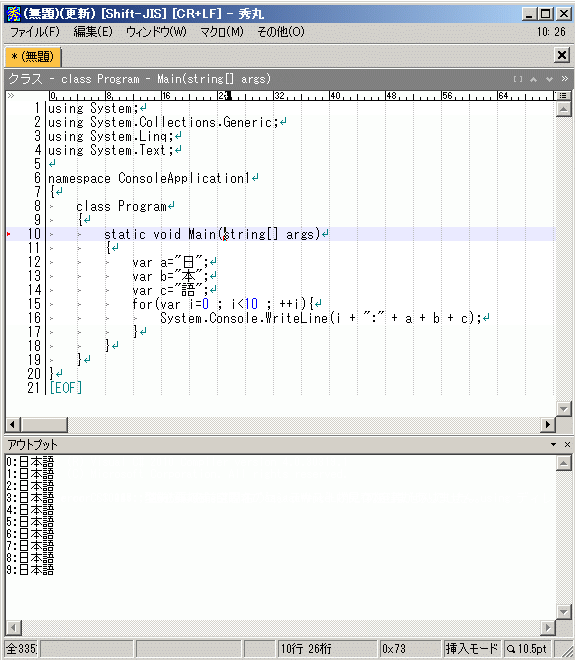Click the outline bar bracket icon

point(518,79)
